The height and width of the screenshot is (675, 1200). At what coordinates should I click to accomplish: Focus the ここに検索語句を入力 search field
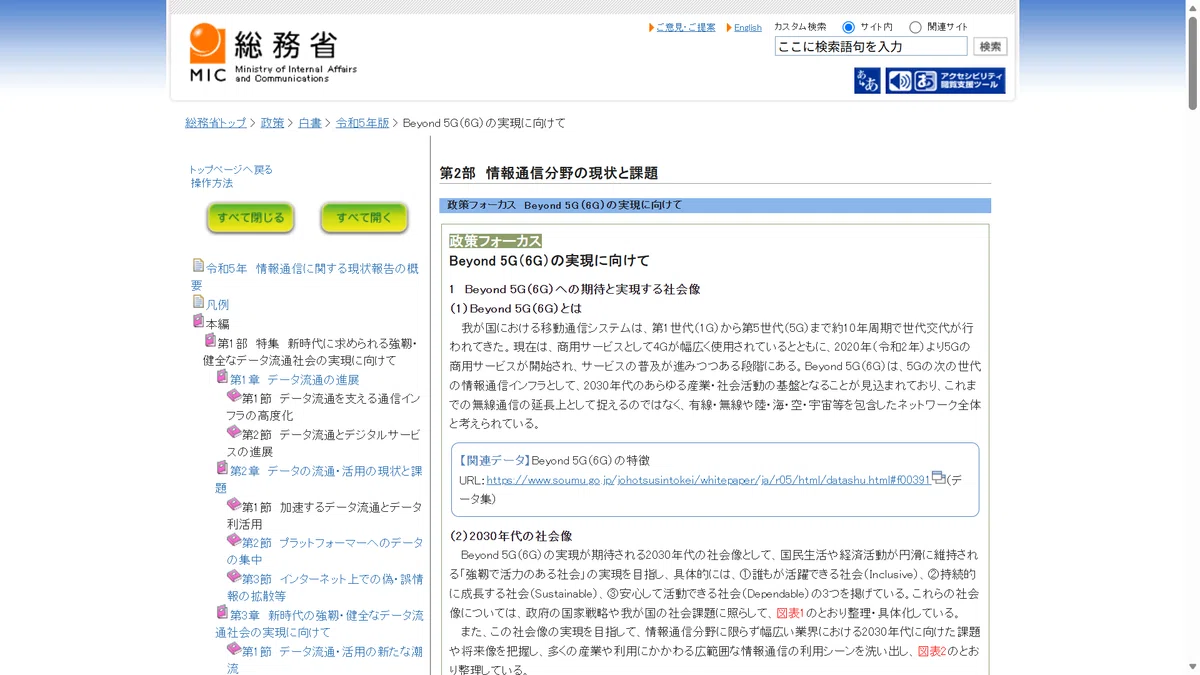pos(871,47)
